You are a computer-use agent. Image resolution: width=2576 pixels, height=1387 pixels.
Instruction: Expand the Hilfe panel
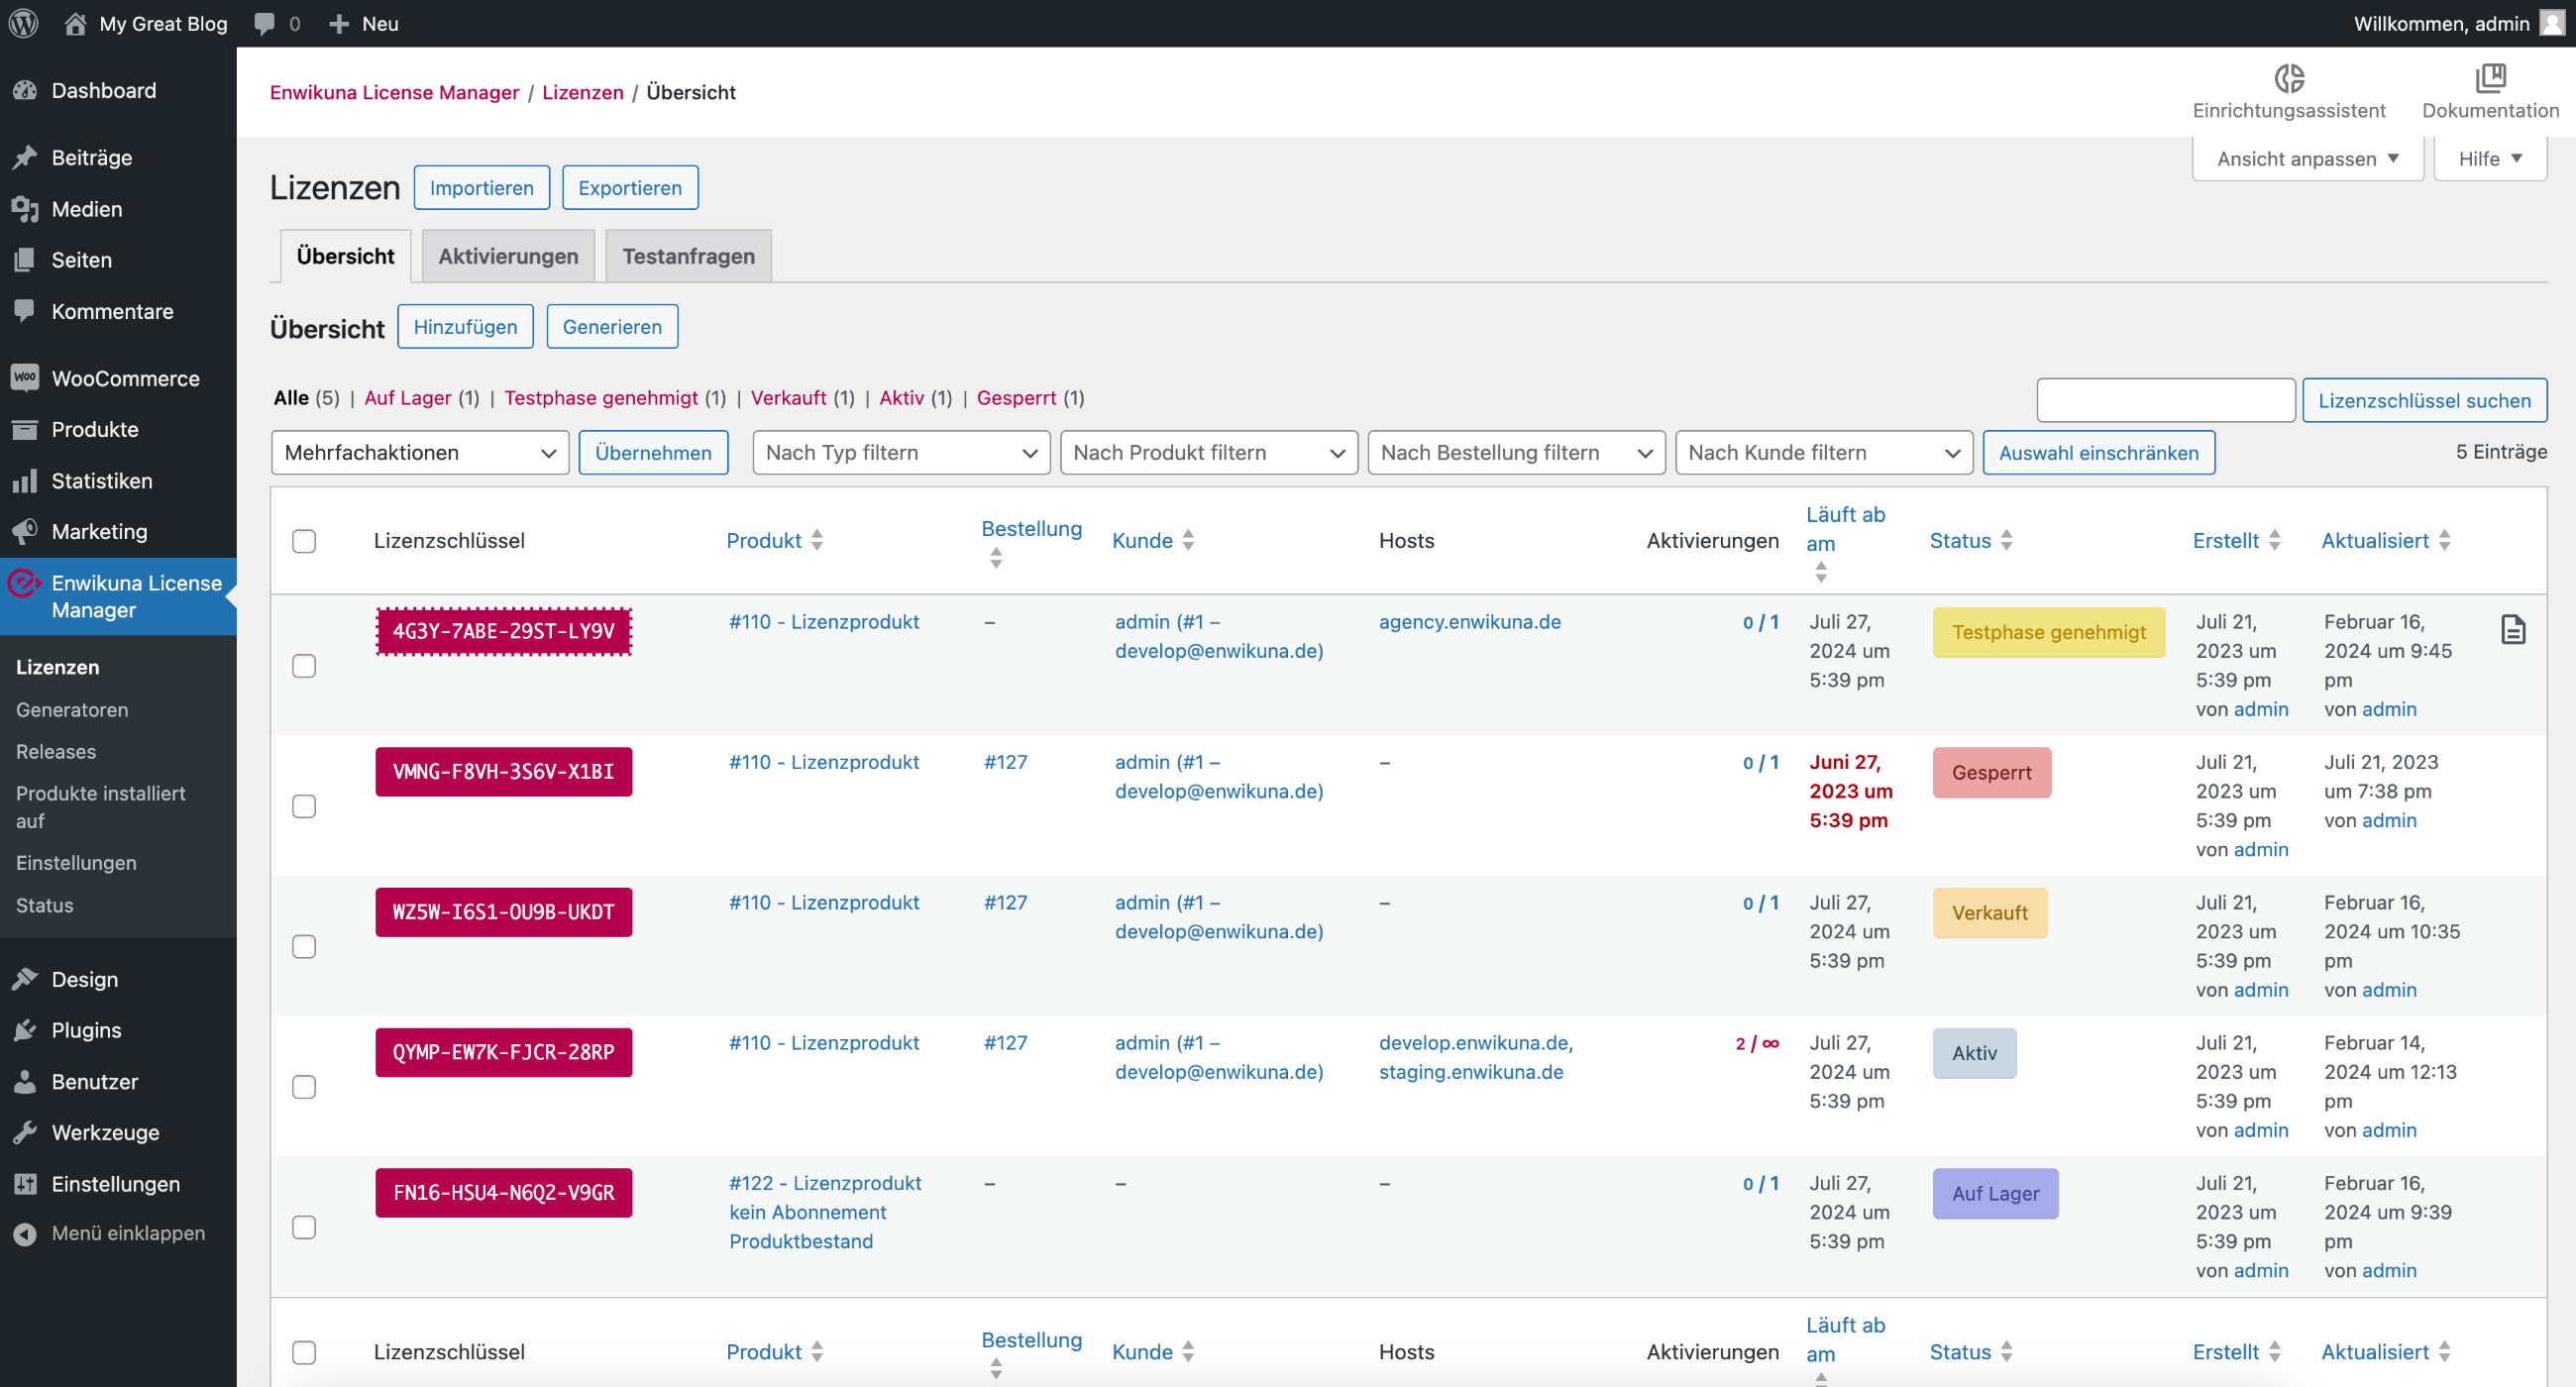click(2490, 159)
